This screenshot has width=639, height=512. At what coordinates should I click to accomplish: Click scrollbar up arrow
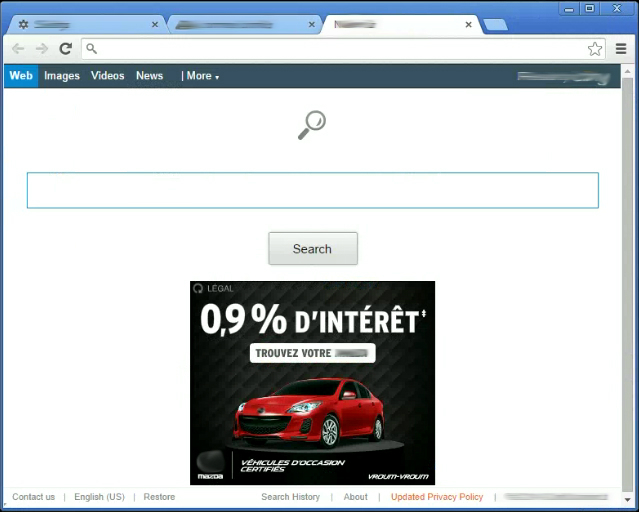pyautogui.click(x=628, y=71)
